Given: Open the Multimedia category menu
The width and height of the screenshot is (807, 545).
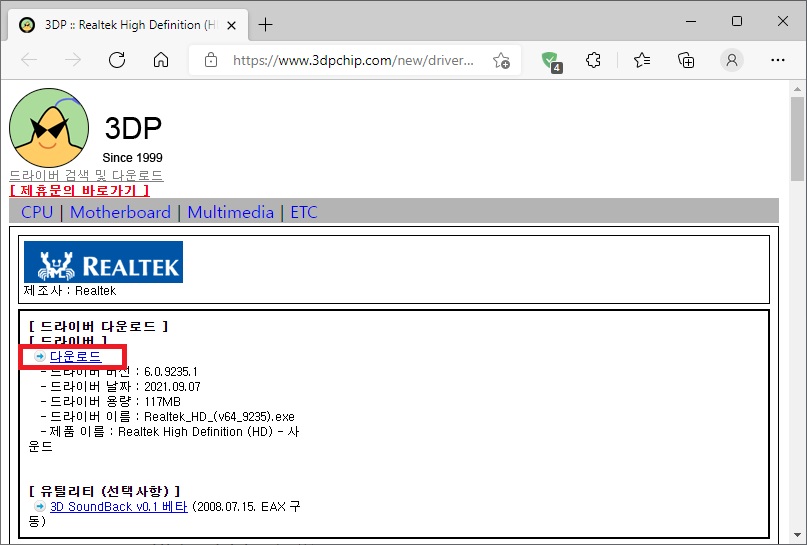Looking at the screenshot, I should (x=231, y=212).
